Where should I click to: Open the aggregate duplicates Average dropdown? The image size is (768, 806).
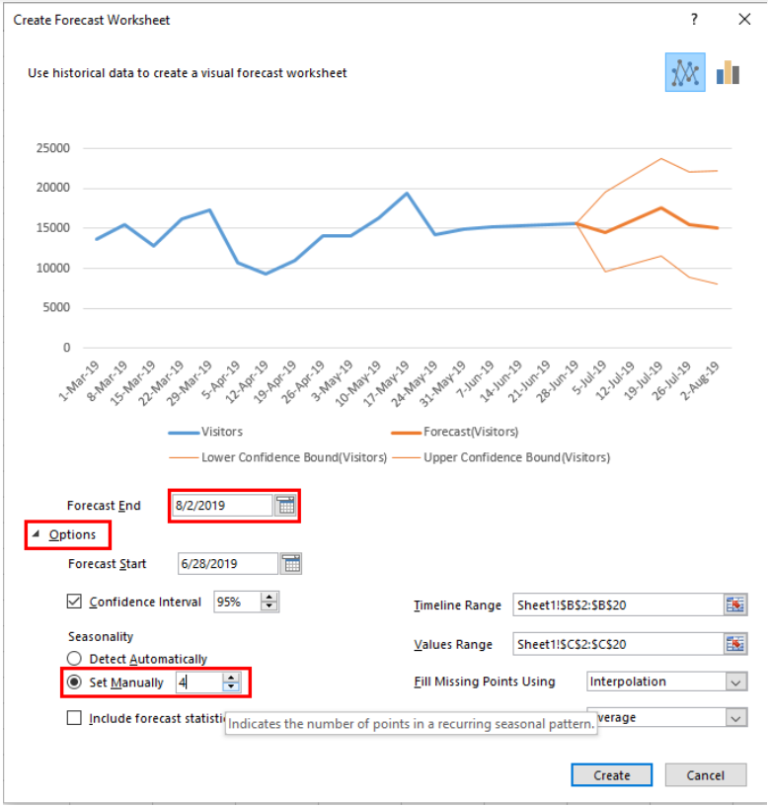tap(736, 718)
